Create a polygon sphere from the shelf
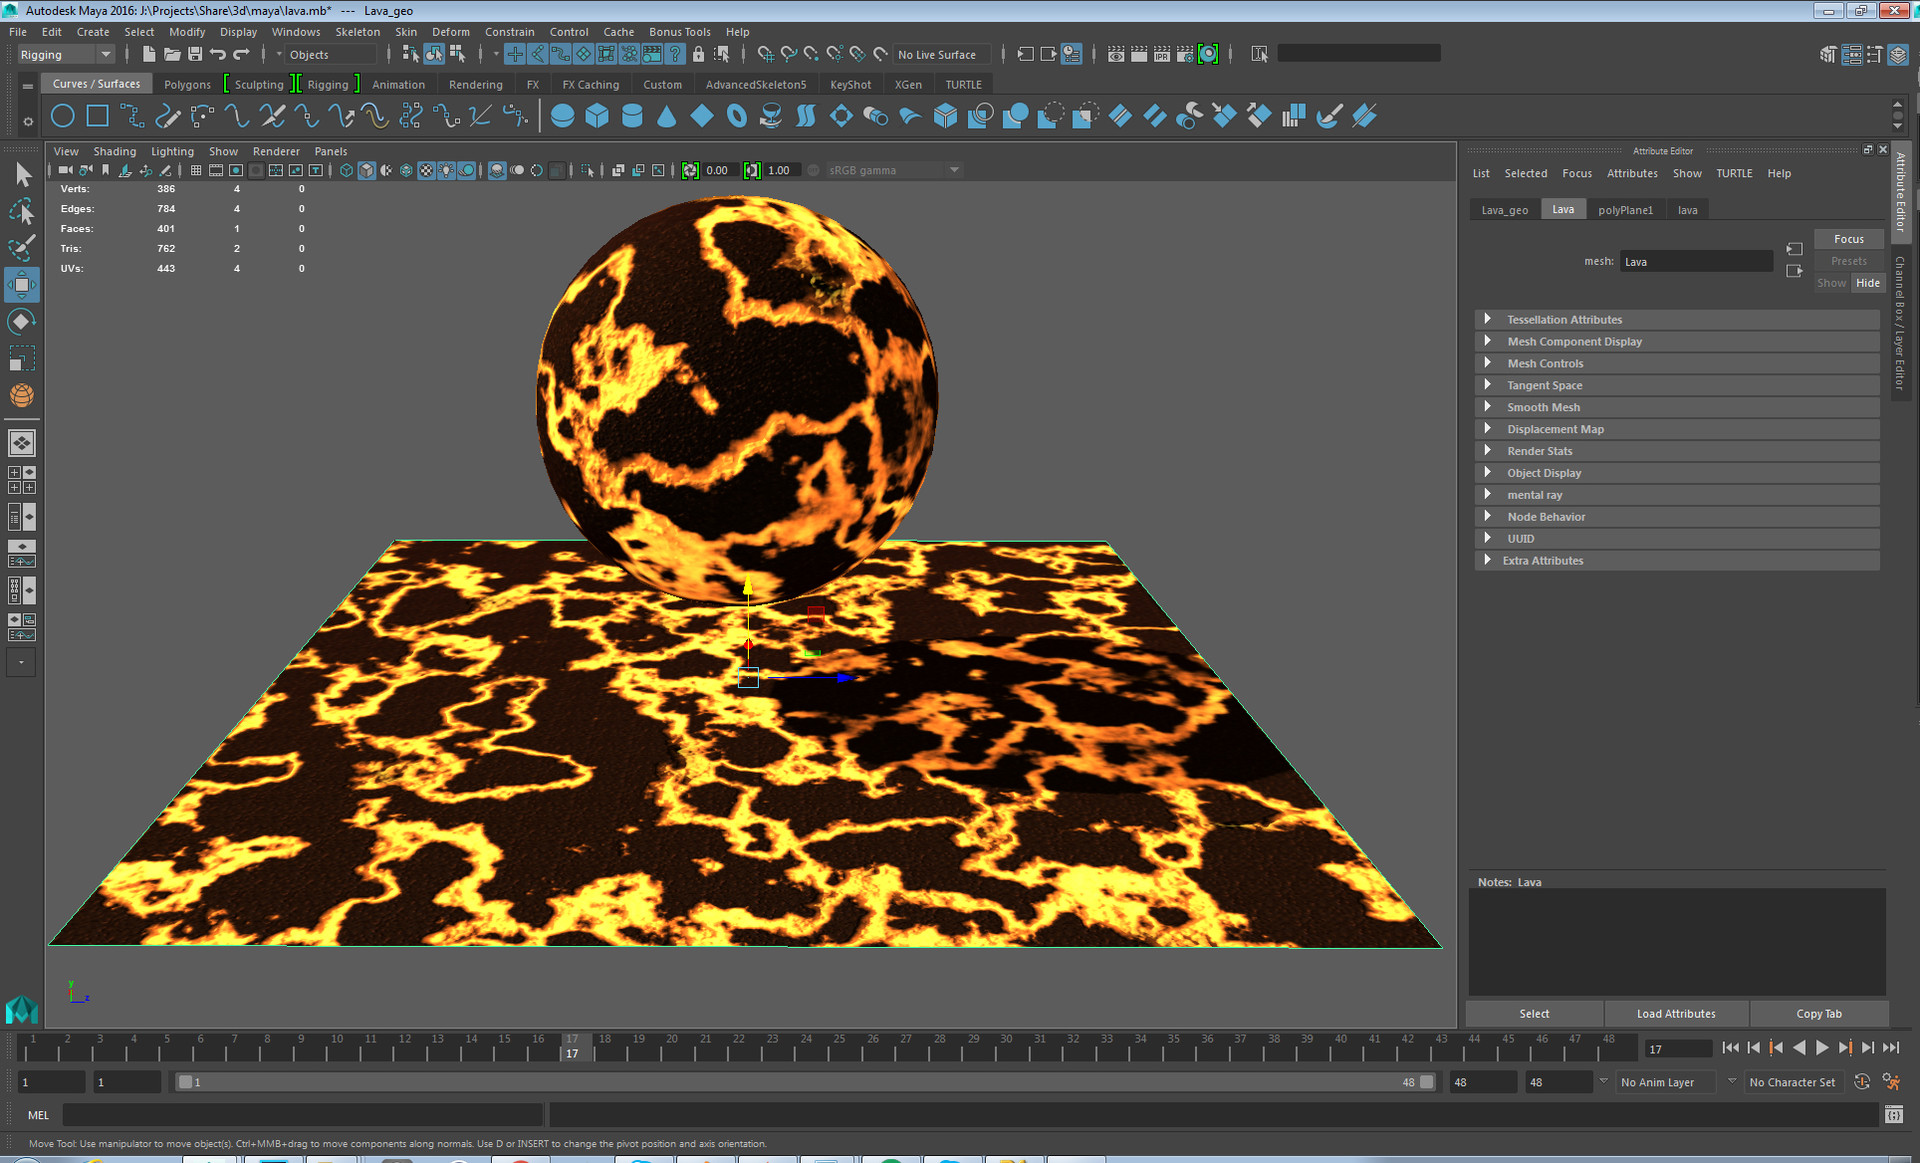Viewport: 1920px width, 1163px height. 562,116
